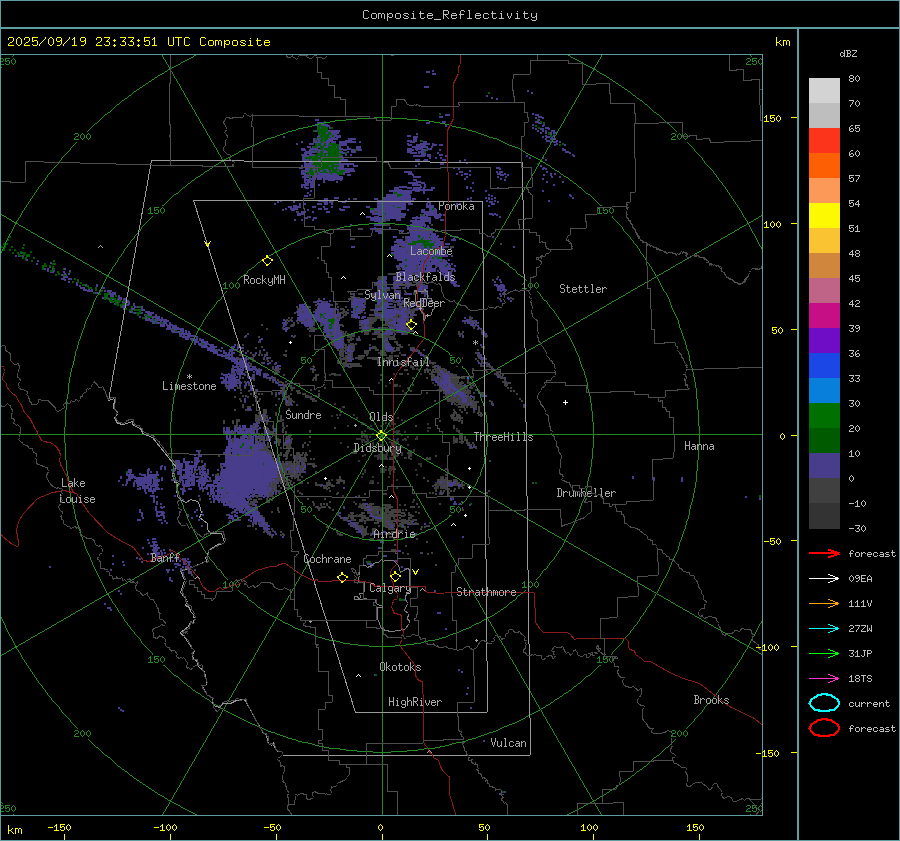The width and height of the screenshot is (900, 841).
Task: Click the cyan current ellipse icon
Action: point(824,703)
